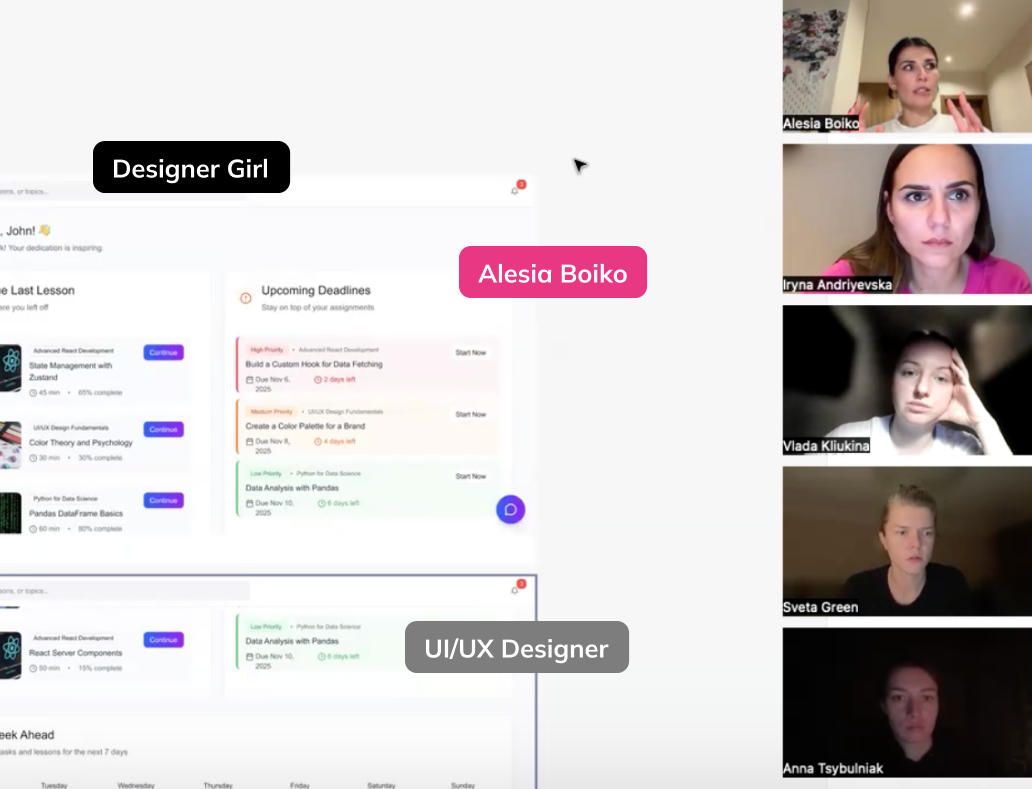Click Start Now for Create a Color Palette
Image resolution: width=1032 pixels, height=789 pixels.
(470, 414)
